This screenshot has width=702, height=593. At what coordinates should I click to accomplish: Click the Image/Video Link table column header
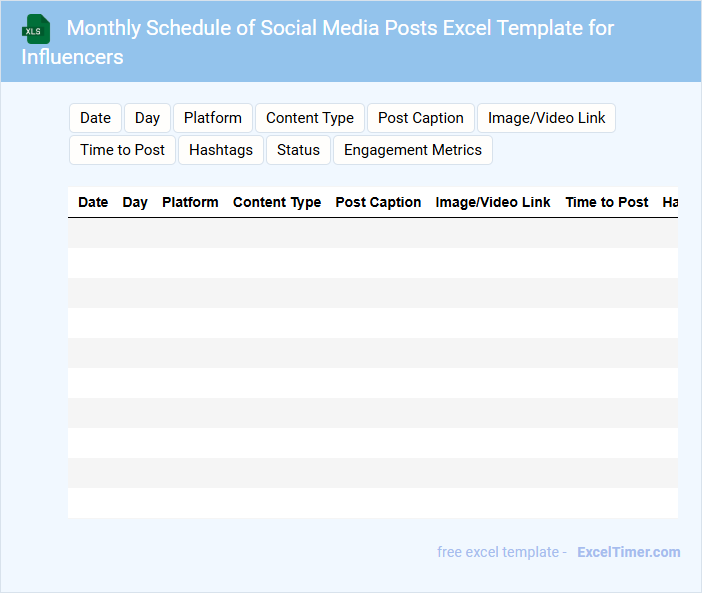pos(493,202)
